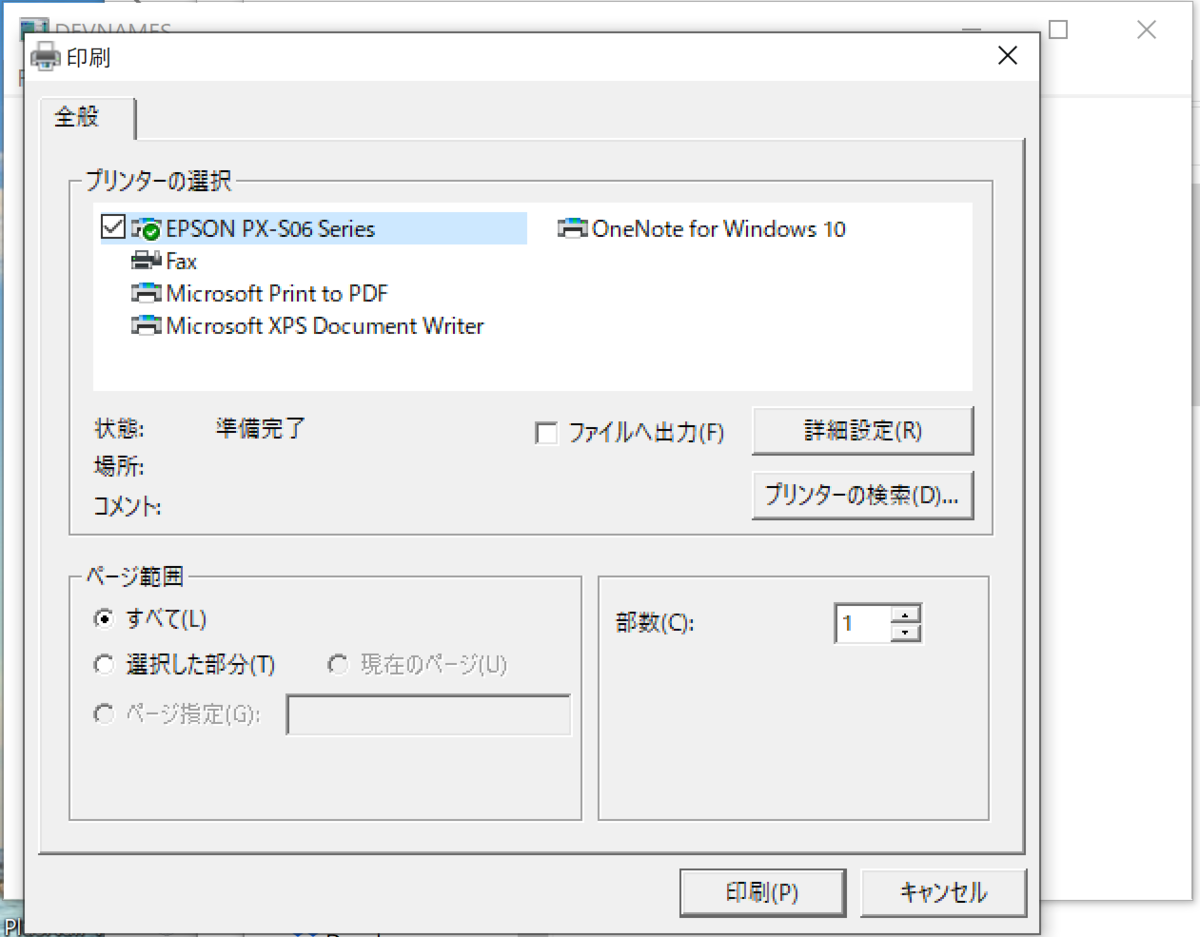Click the 準備完了 status text
This screenshot has width=1200, height=937.
pos(261,429)
